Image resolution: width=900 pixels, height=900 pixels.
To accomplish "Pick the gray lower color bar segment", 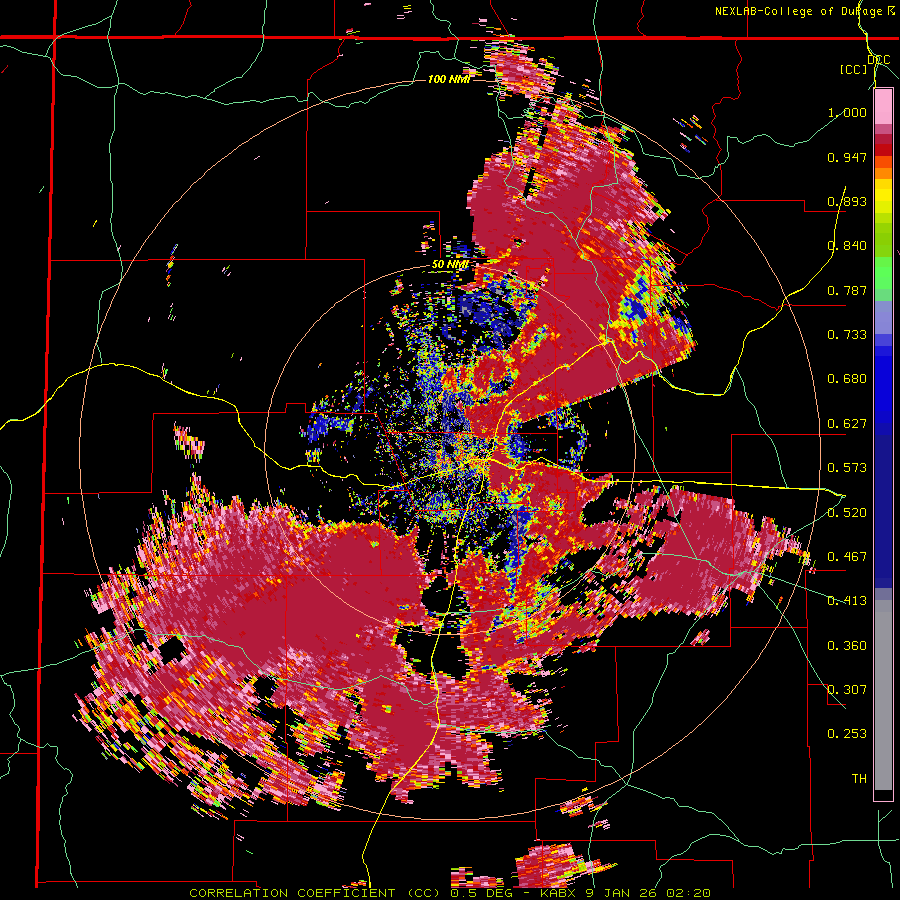I will click(x=883, y=695).
